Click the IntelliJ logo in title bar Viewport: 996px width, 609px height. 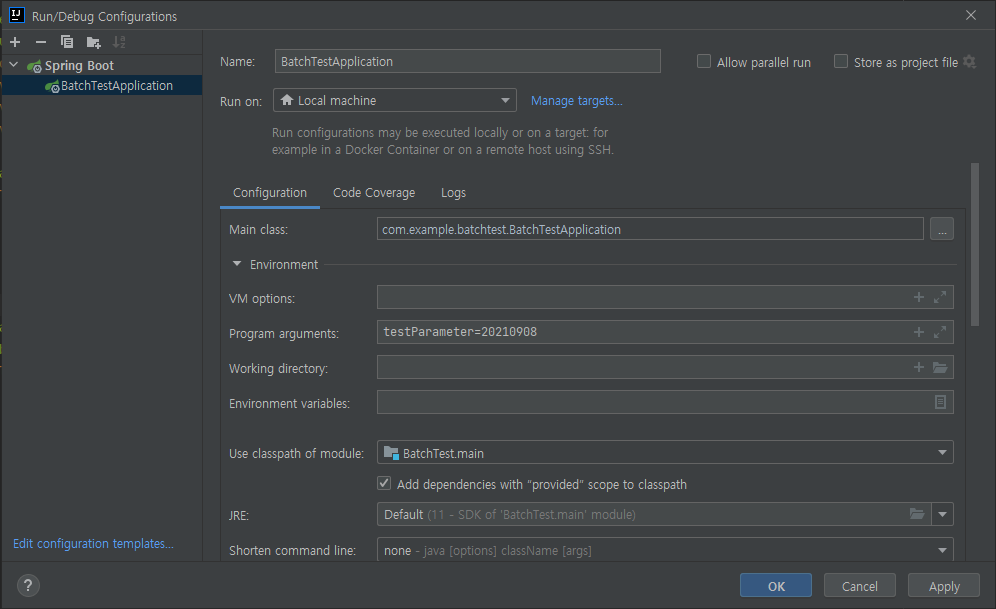pos(17,15)
